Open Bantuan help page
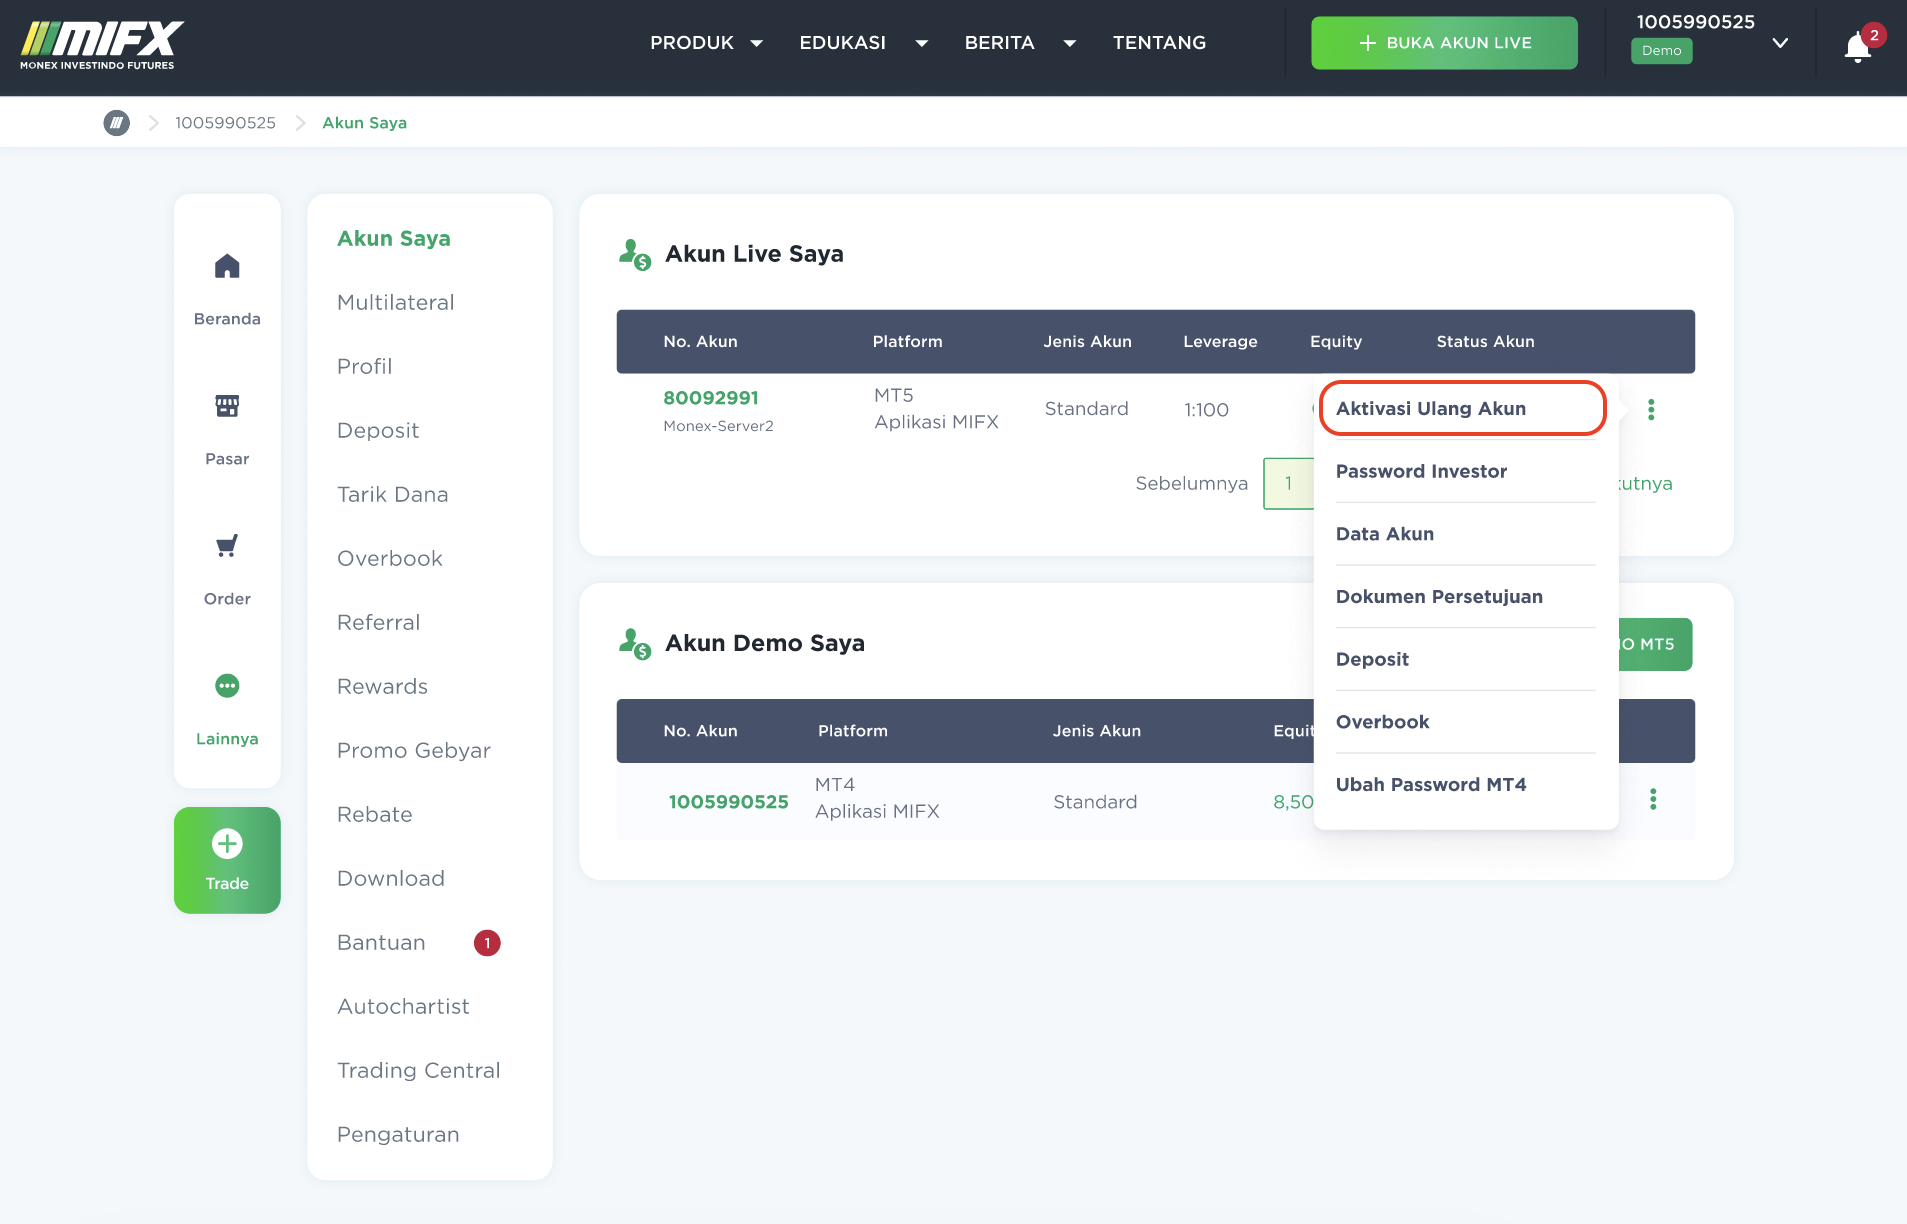This screenshot has width=1907, height=1224. point(381,942)
